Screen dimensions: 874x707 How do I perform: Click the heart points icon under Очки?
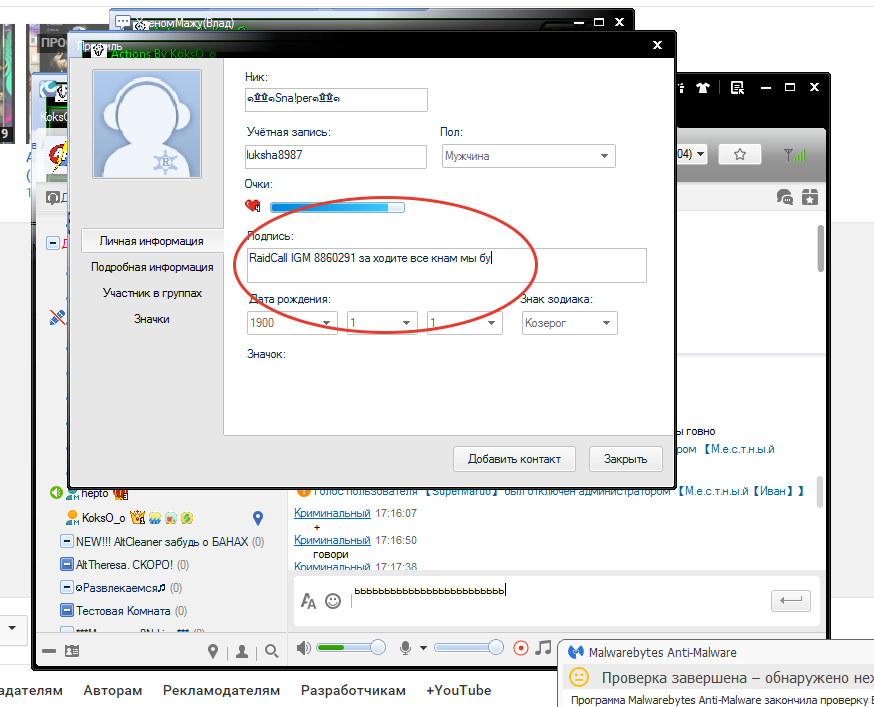253,206
